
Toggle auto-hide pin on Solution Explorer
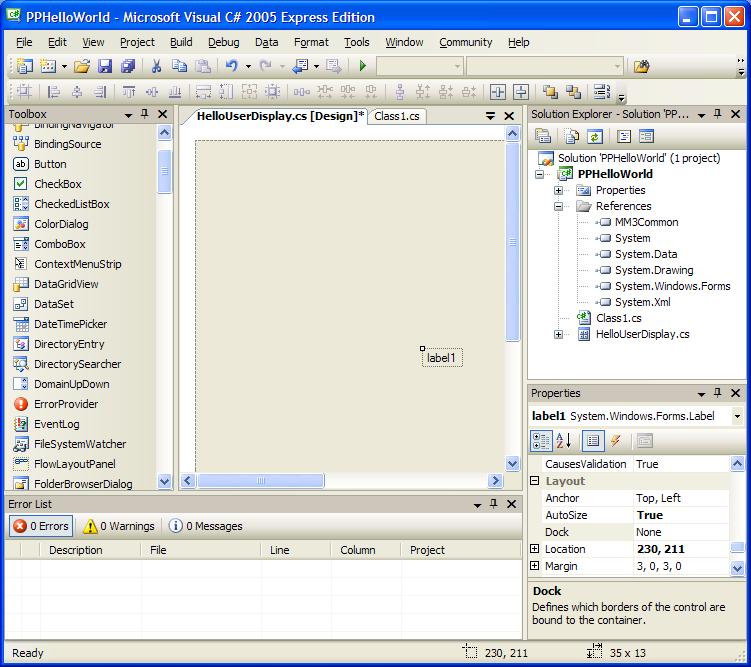(x=717, y=114)
